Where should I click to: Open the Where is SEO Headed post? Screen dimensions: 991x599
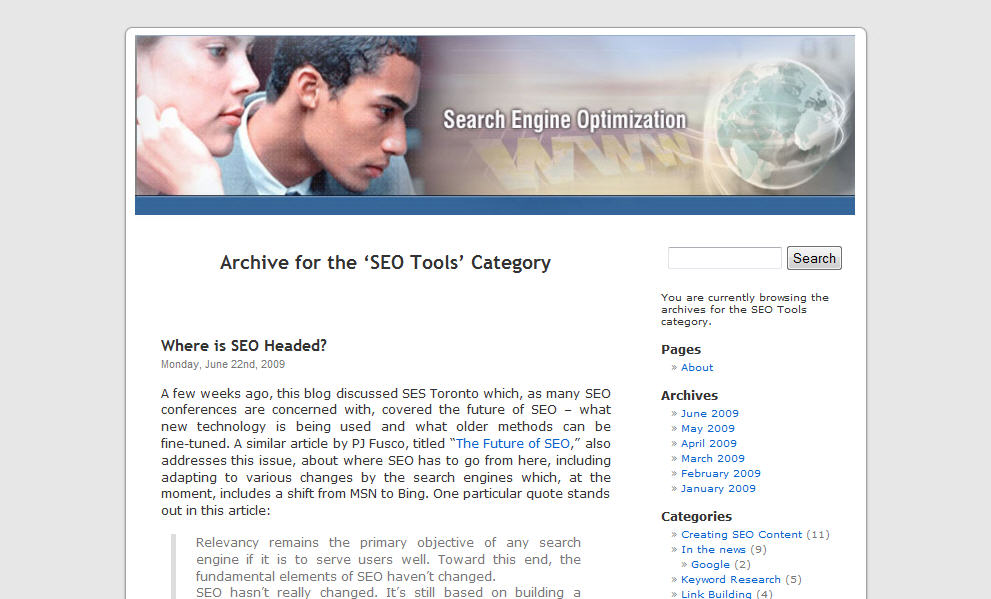coord(243,345)
